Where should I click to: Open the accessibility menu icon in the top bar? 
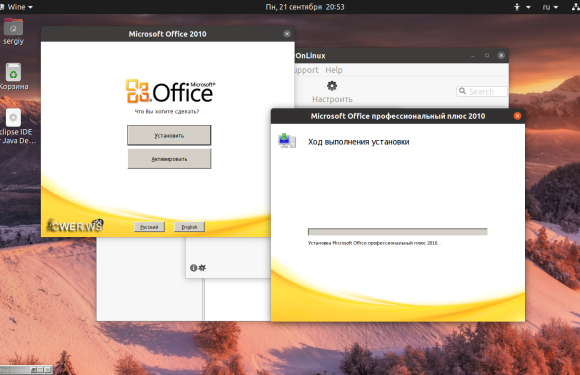tap(522, 7)
